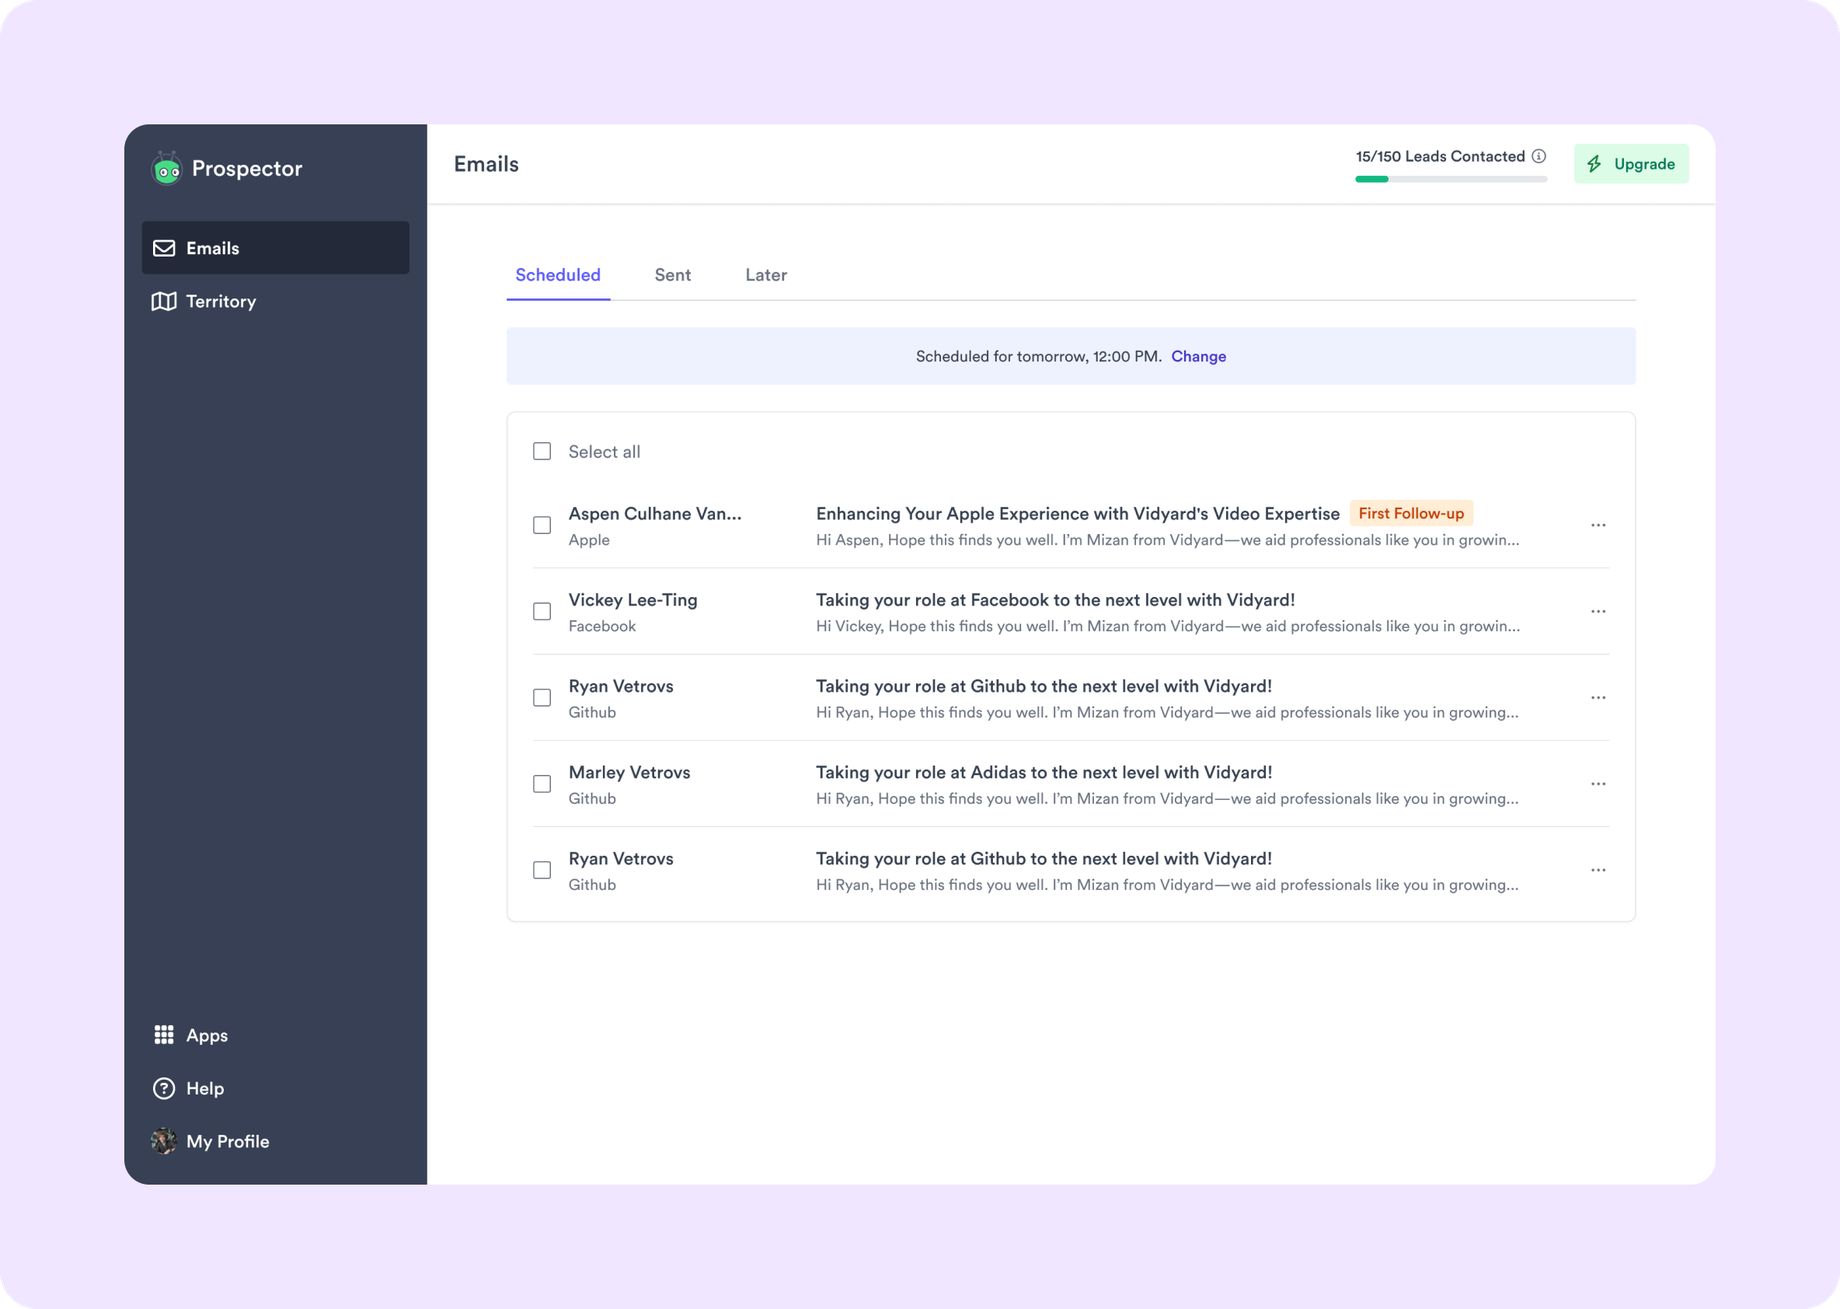The width and height of the screenshot is (1840, 1309).
Task: Click the Hi Vickey email preview text
Action: pos(1167,626)
